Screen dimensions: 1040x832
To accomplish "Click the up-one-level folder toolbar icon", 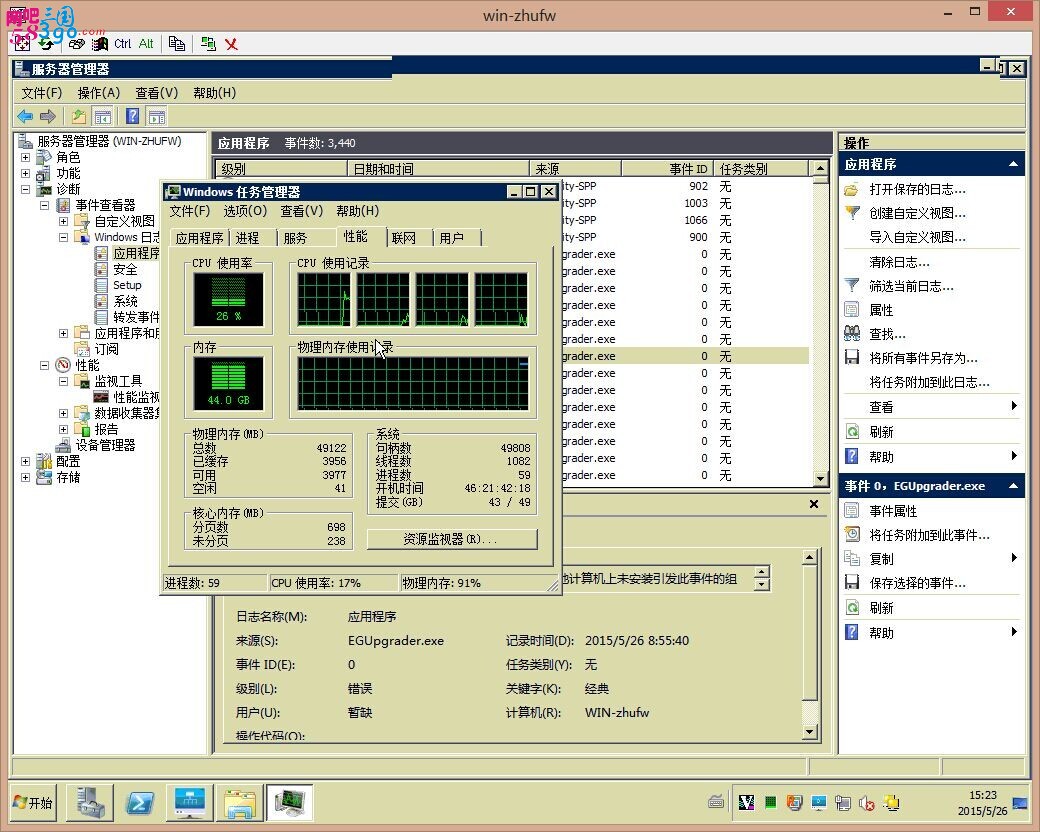I will click(79, 117).
